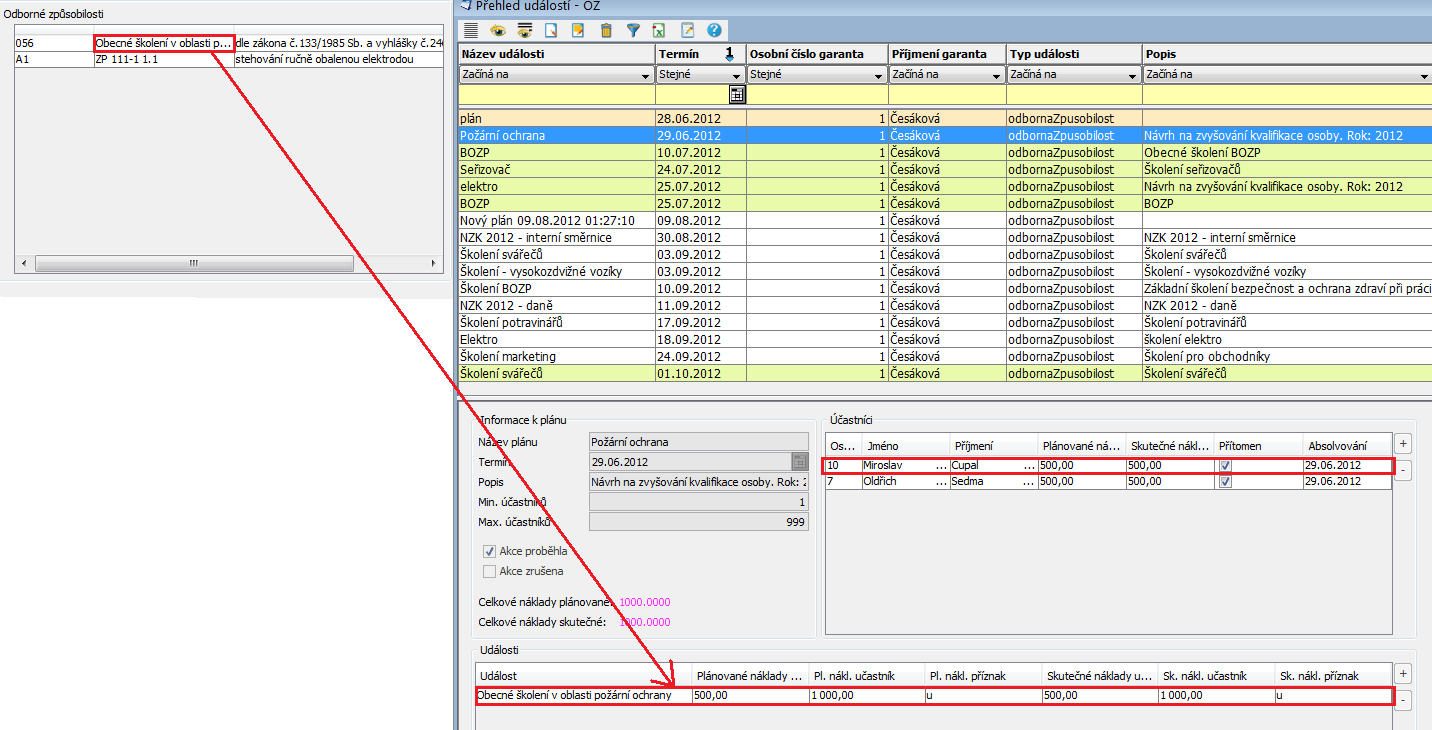The width and height of the screenshot is (1432, 730).
Task: Open help with the question mark icon
Action: [x=714, y=31]
